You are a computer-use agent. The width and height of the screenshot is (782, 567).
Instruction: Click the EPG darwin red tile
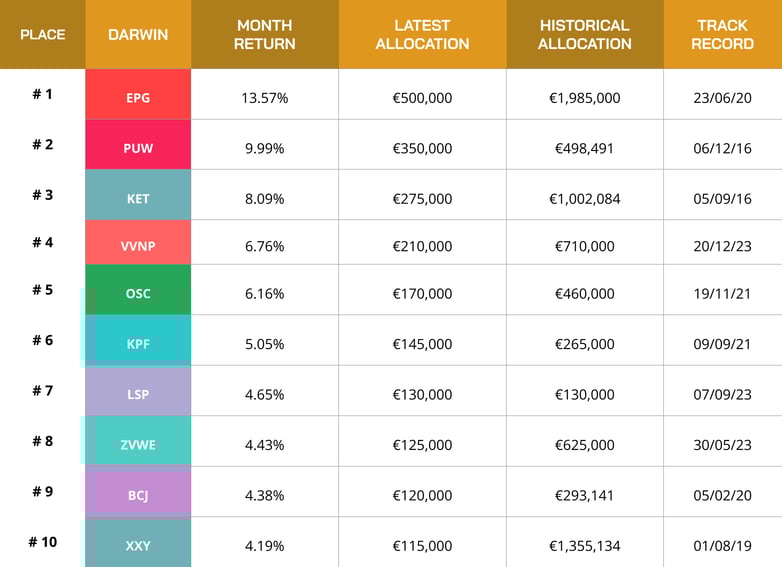tap(138, 98)
